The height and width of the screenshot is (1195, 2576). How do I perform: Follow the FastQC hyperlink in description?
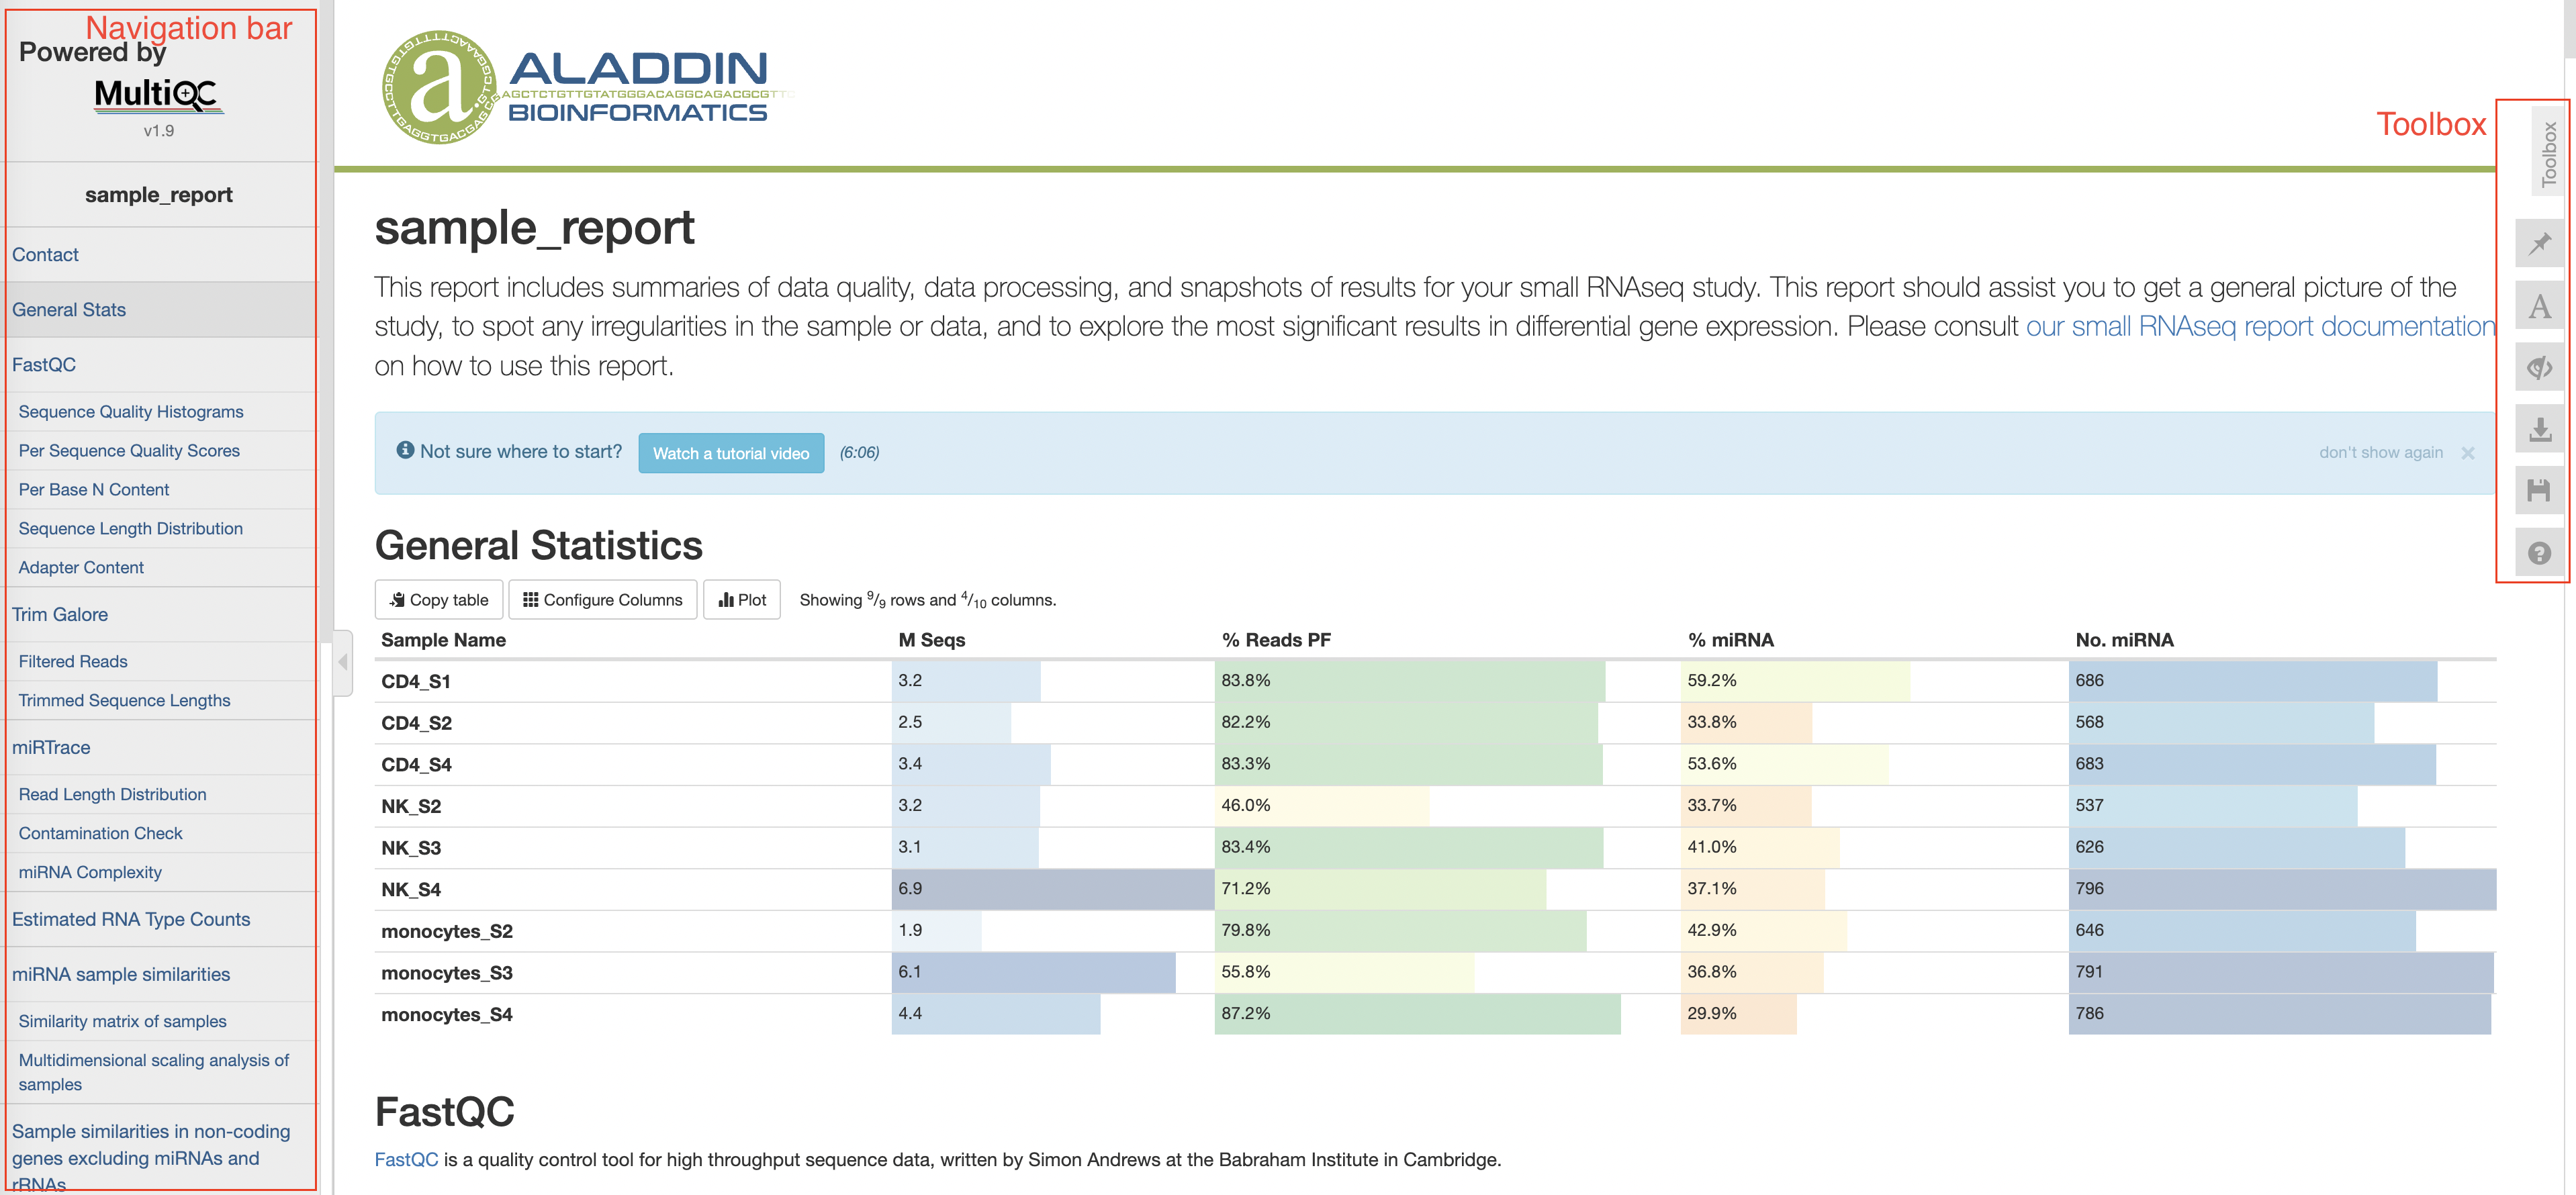[x=406, y=1159]
